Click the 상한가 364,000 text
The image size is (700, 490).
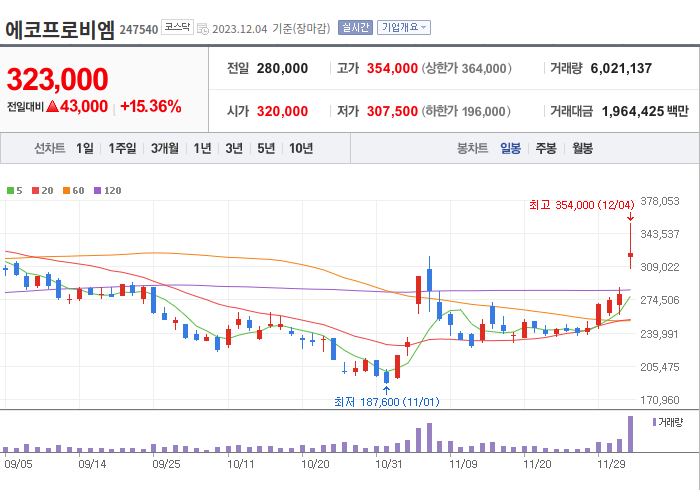[467, 68]
